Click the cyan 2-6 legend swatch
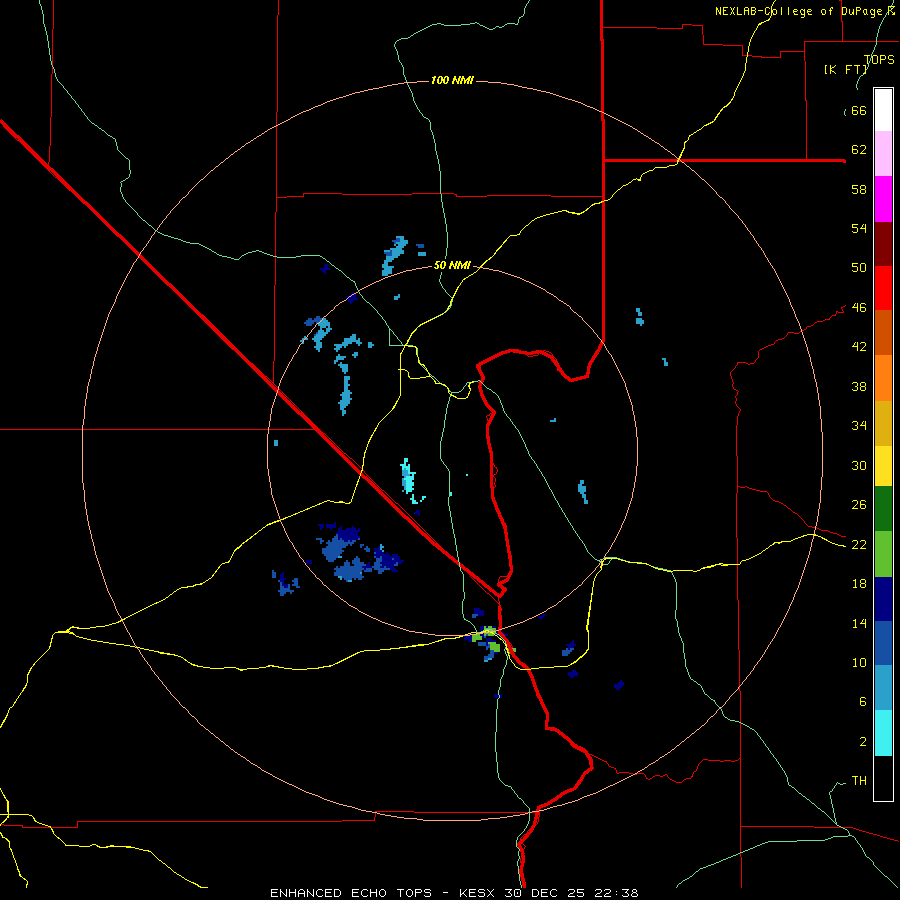 [x=883, y=733]
